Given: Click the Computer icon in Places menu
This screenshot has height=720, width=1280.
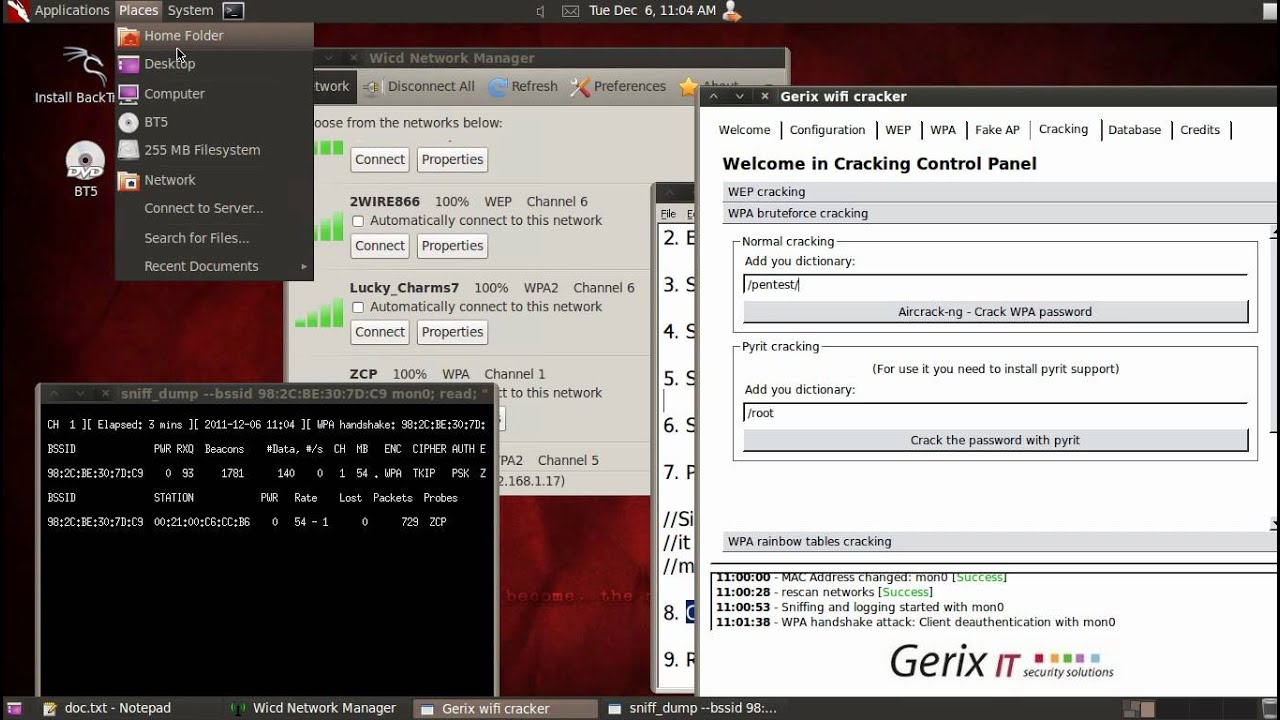Looking at the screenshot, I should [128, 94].
